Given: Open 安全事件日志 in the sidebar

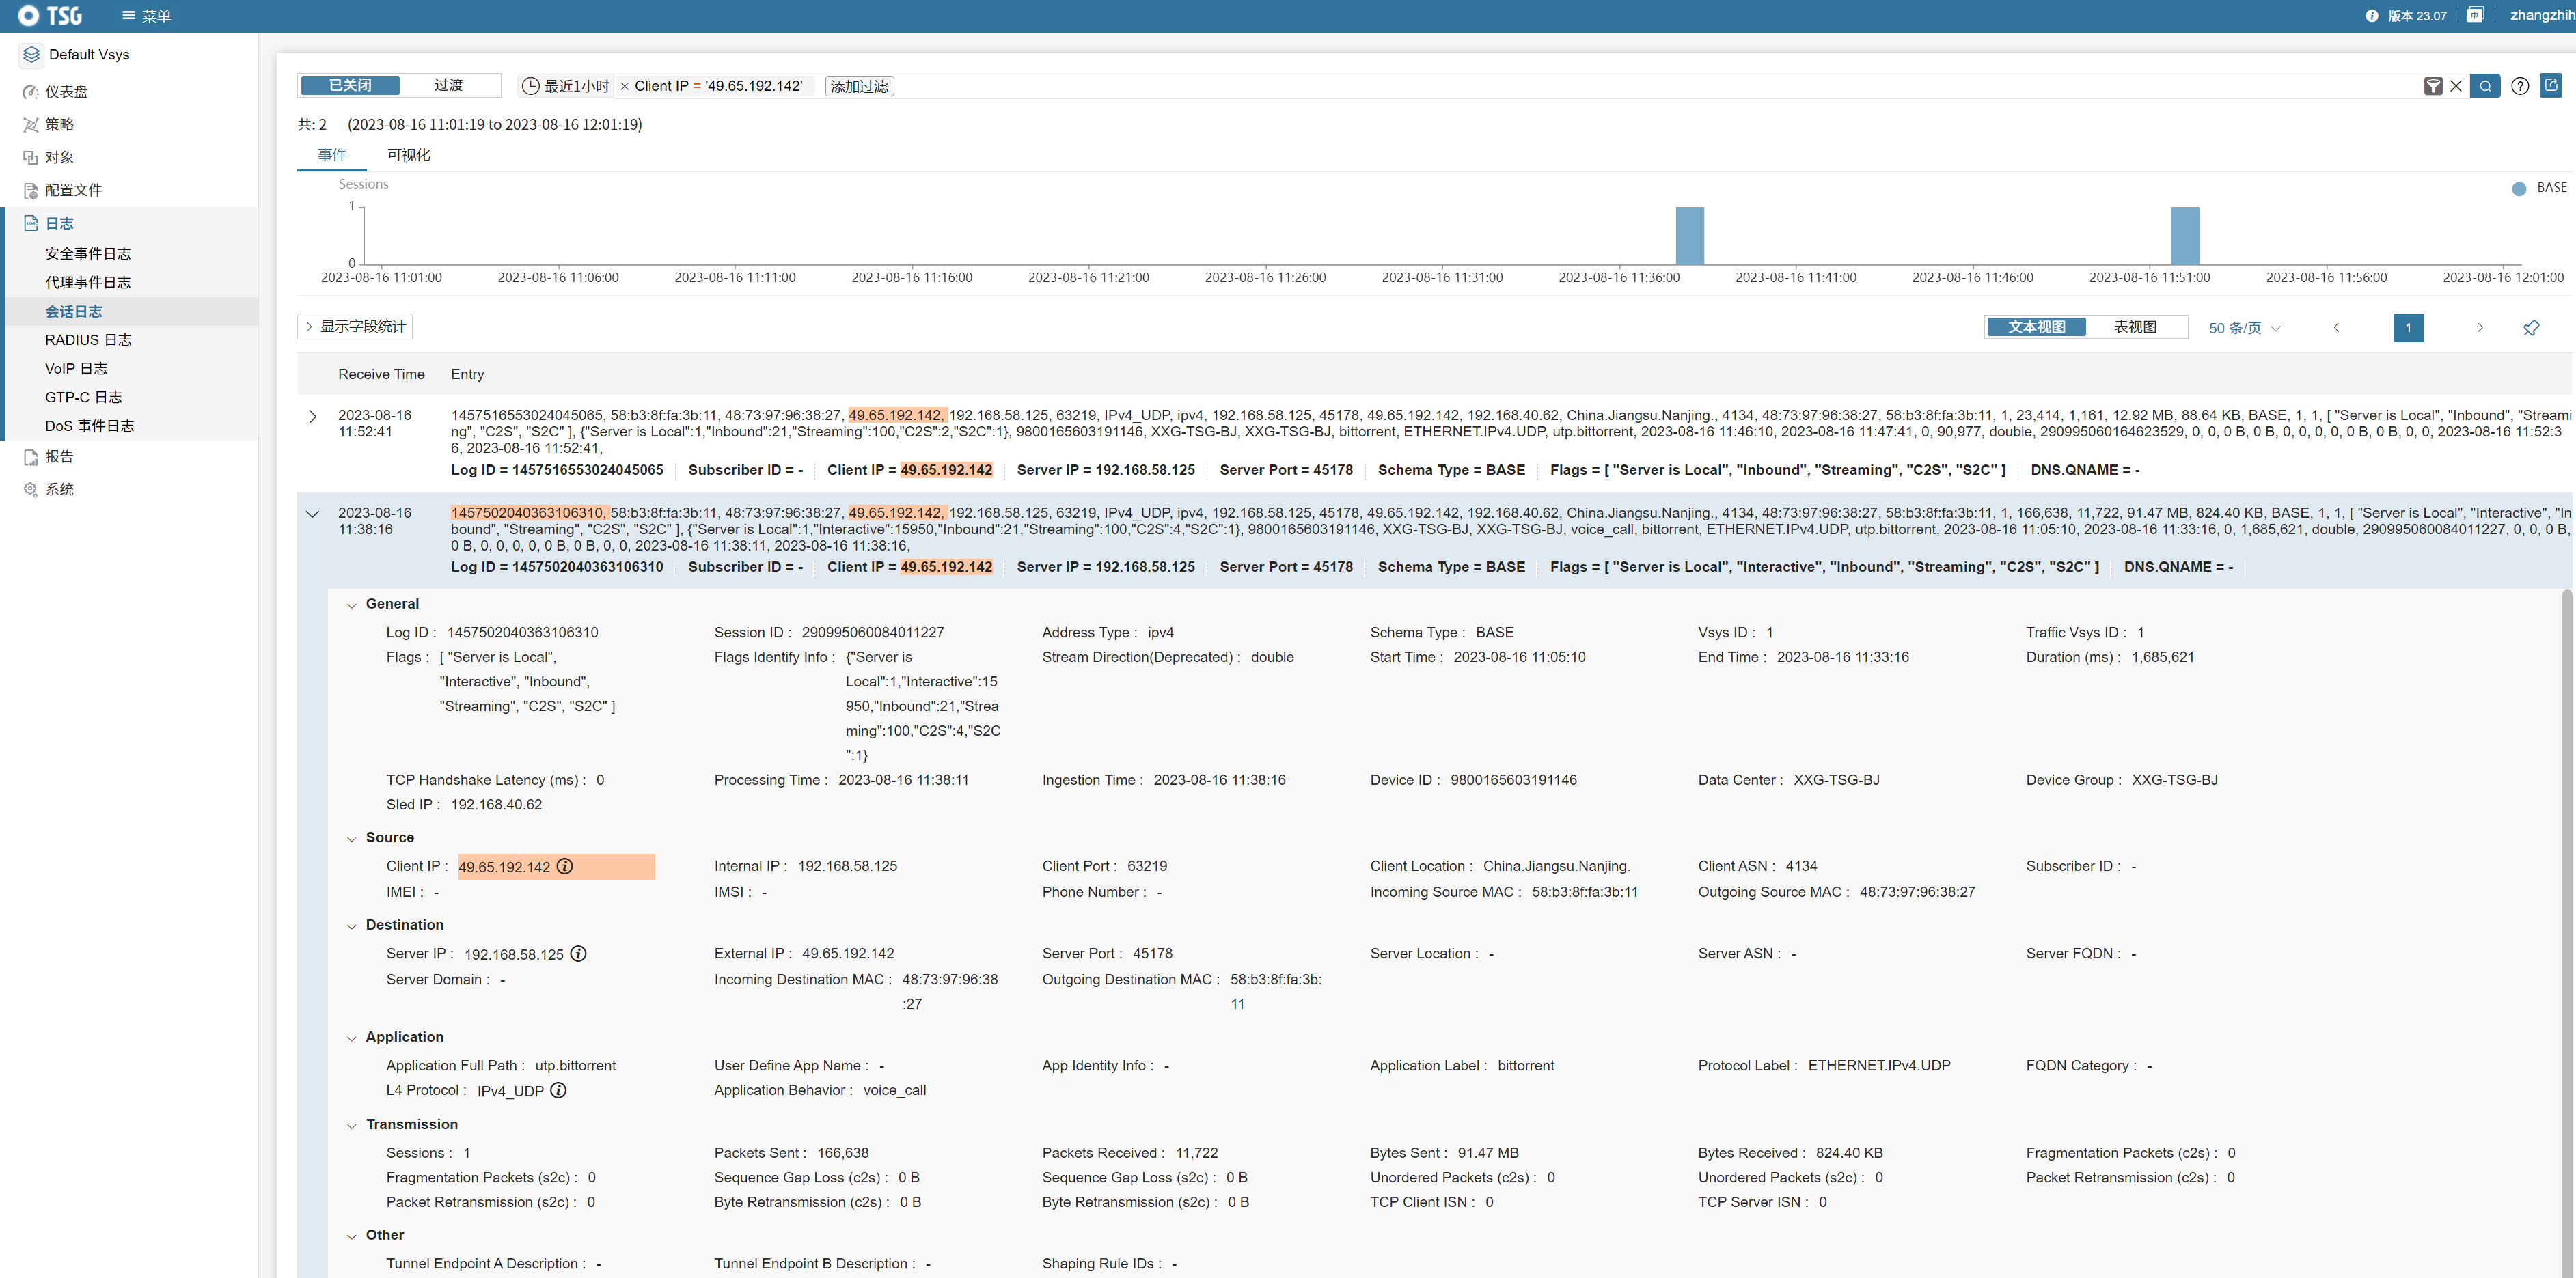Looking at the screenshot, I should point(88,254).
